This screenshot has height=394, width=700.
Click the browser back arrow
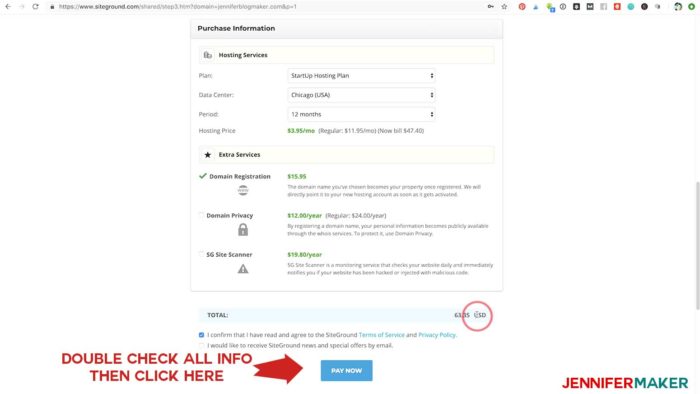[8, 7]
